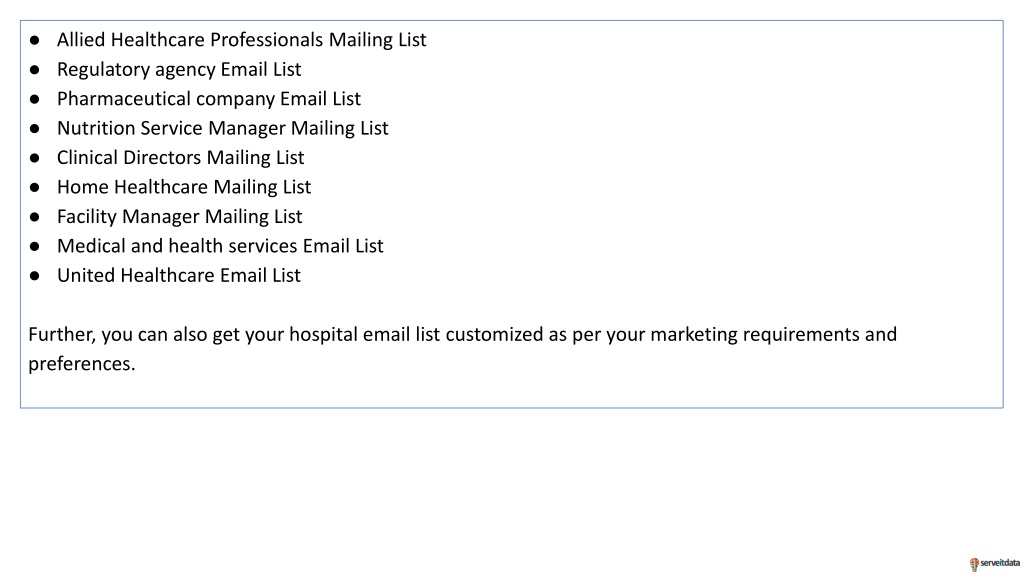The height and width of the screenshot is (576, 1024).
Task: Click the bullet beside Allied Healthcare Professionals
Action: click(35, 40)
